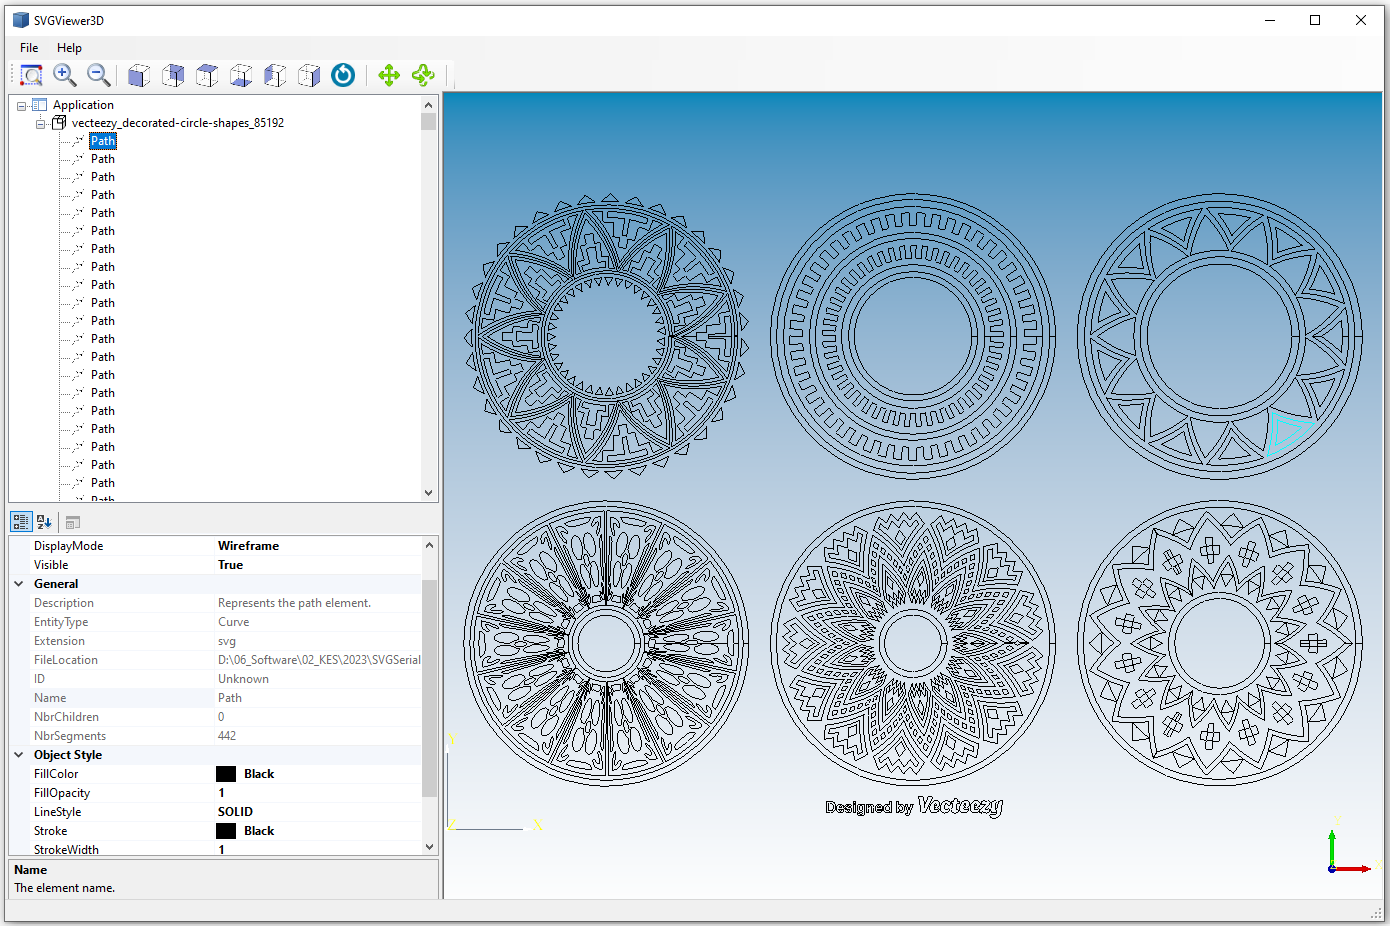The width and height of the screenshot is (1390, 926).
Task: Enable the green pan arrows tool
Action: [x=389, y=75]
